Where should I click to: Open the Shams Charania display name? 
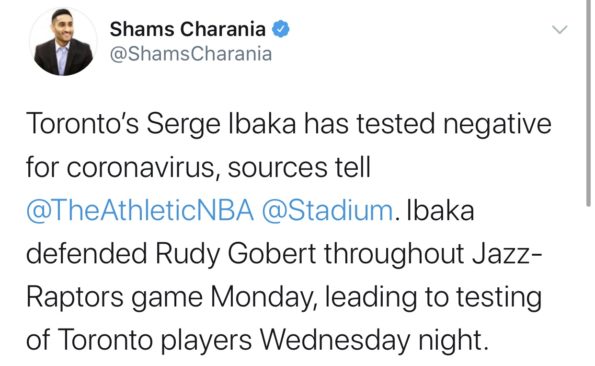tap(187, 29)
